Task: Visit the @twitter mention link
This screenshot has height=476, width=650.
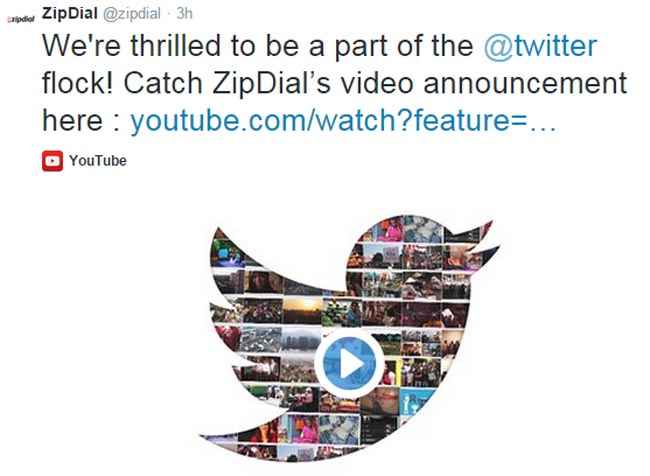Action: tap(540, 45)
